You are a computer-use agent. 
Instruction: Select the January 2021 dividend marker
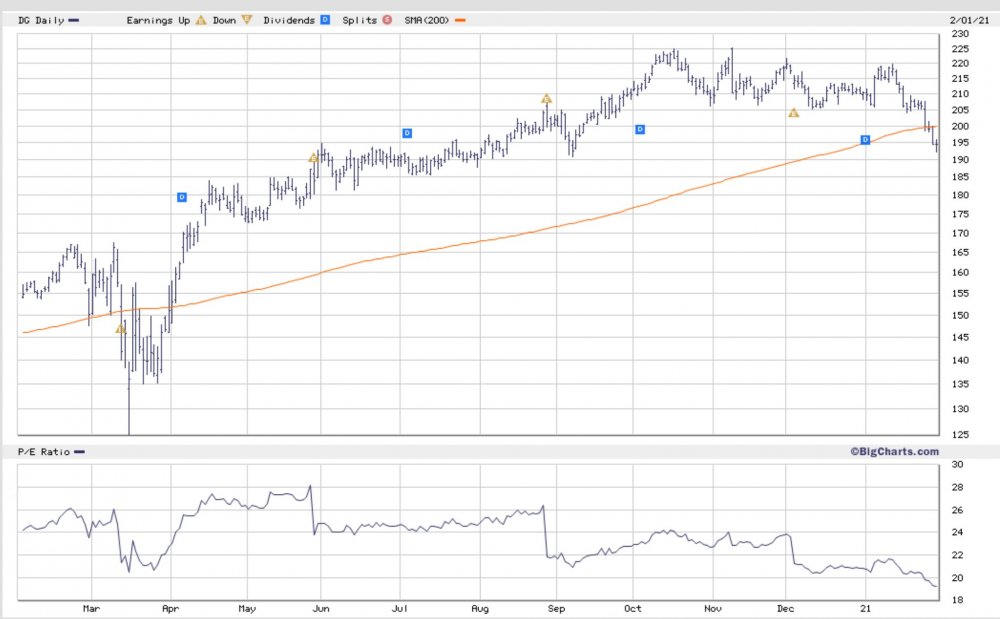click(866, 139)
